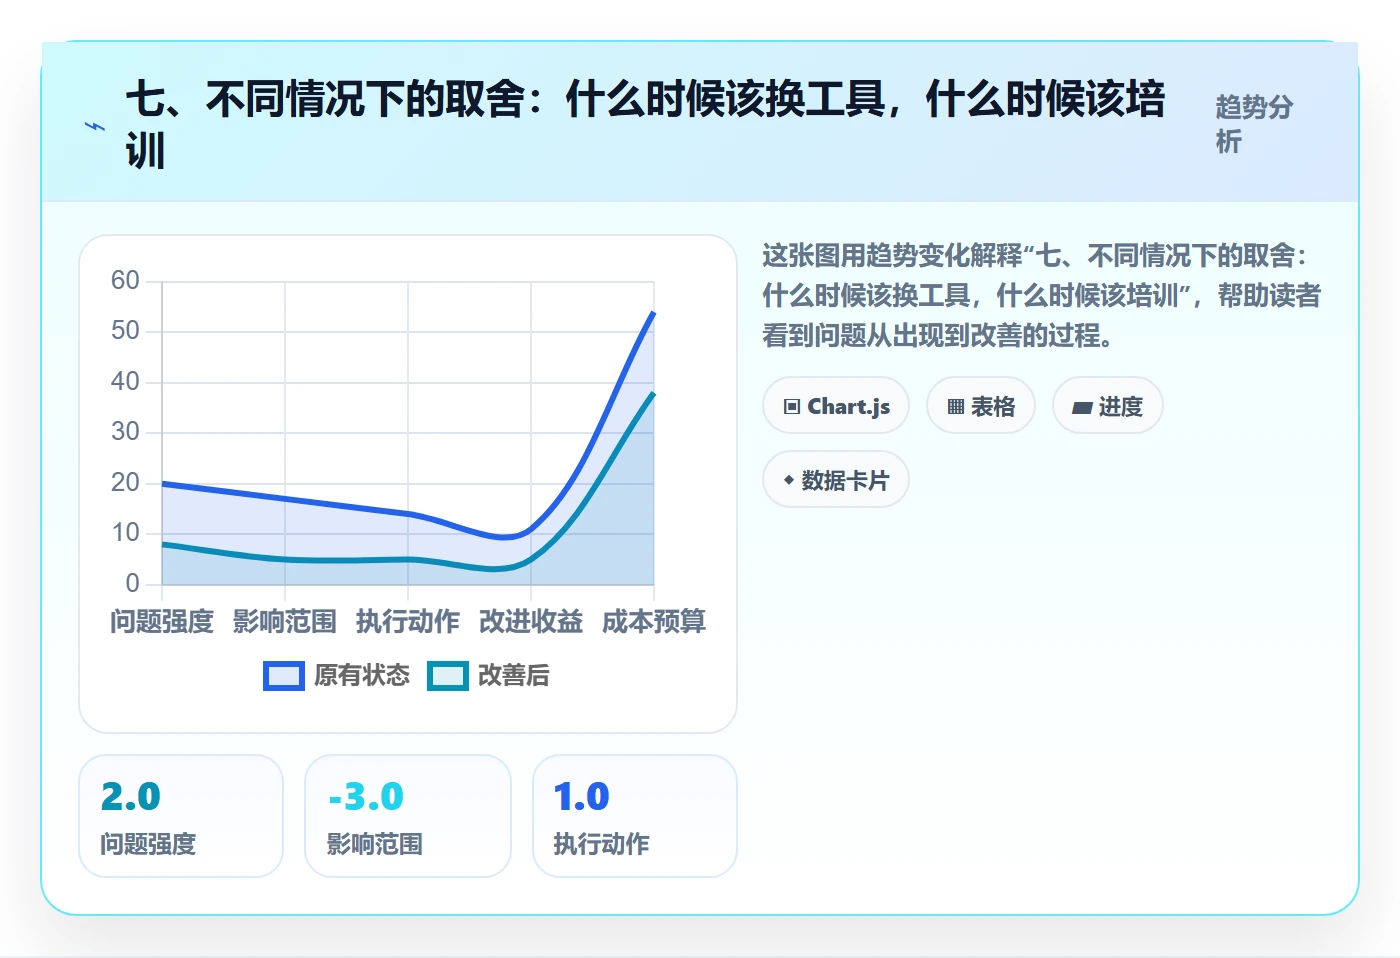Screen dimensions: 1400x958
Task: Click the y-axis value 0
Action: 133,583
